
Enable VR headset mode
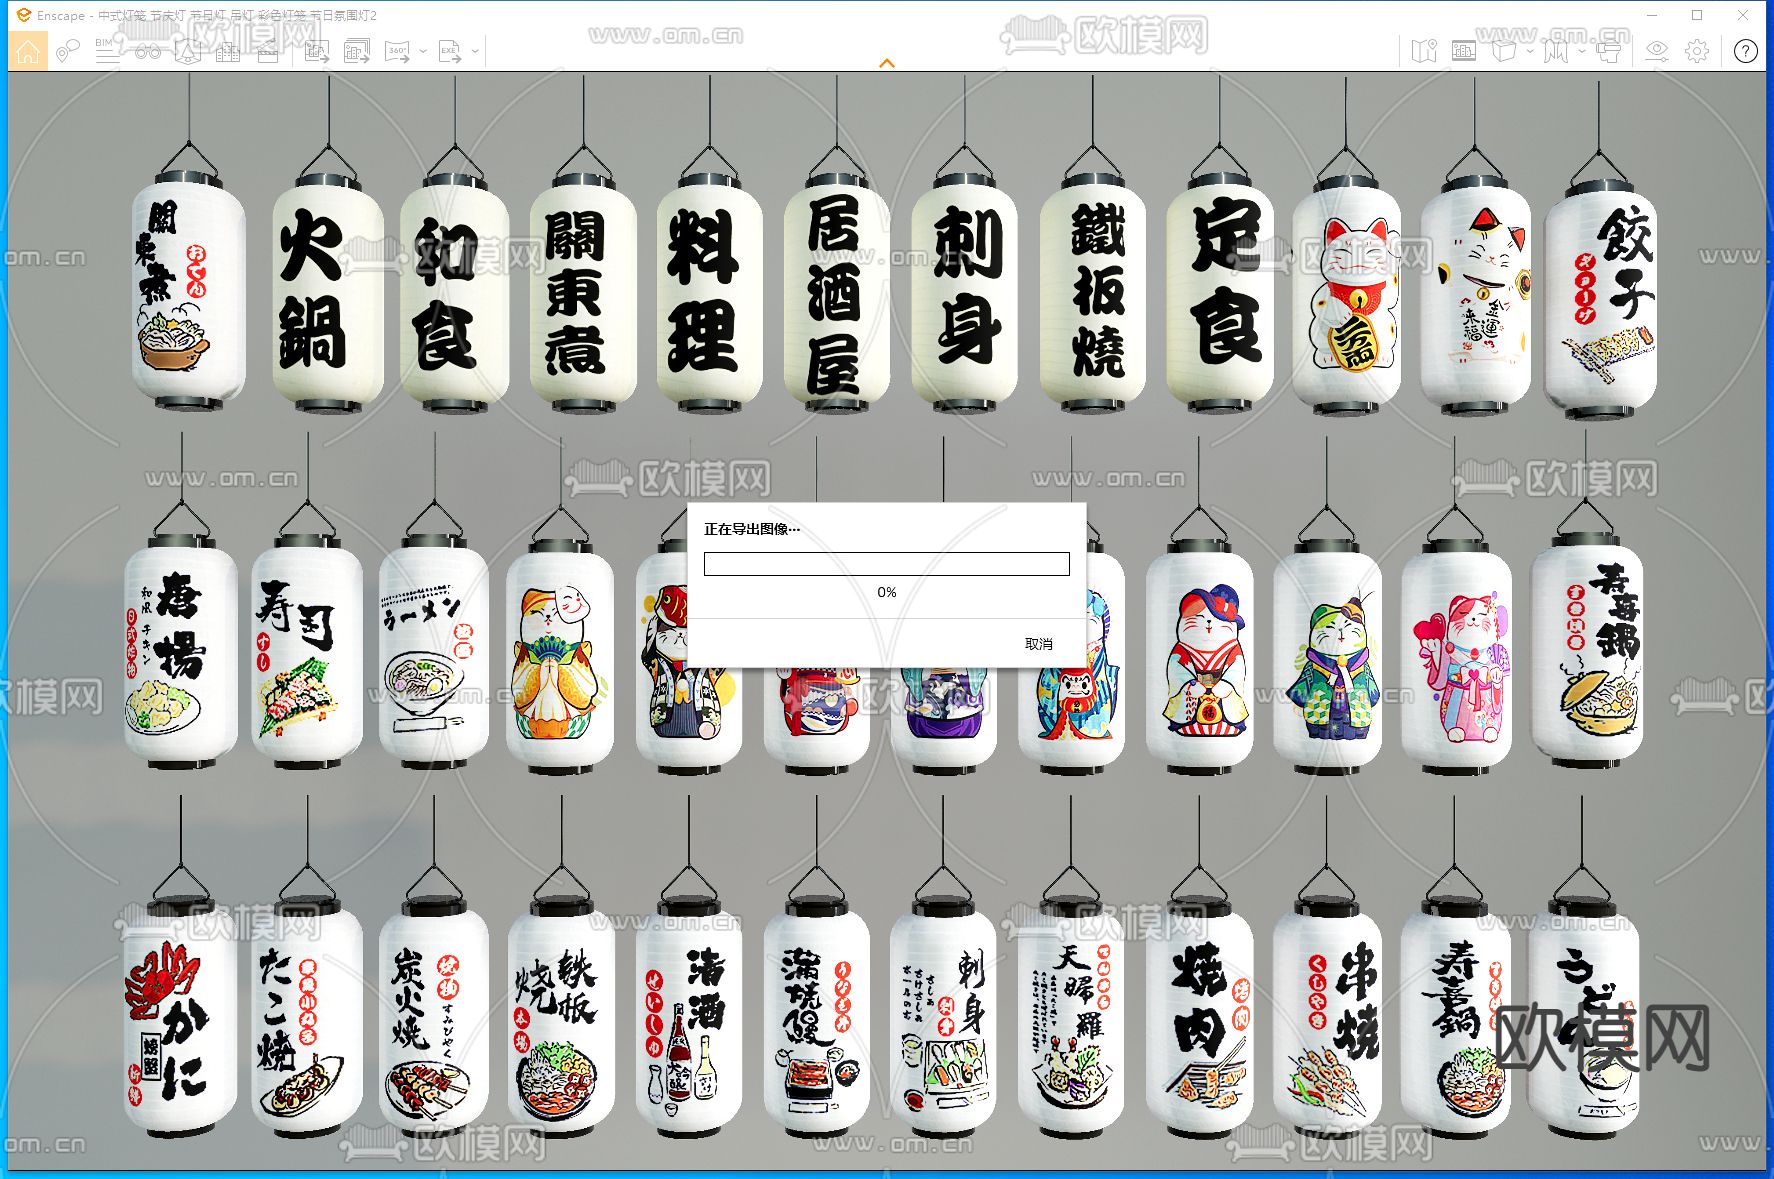[1609, 50]
